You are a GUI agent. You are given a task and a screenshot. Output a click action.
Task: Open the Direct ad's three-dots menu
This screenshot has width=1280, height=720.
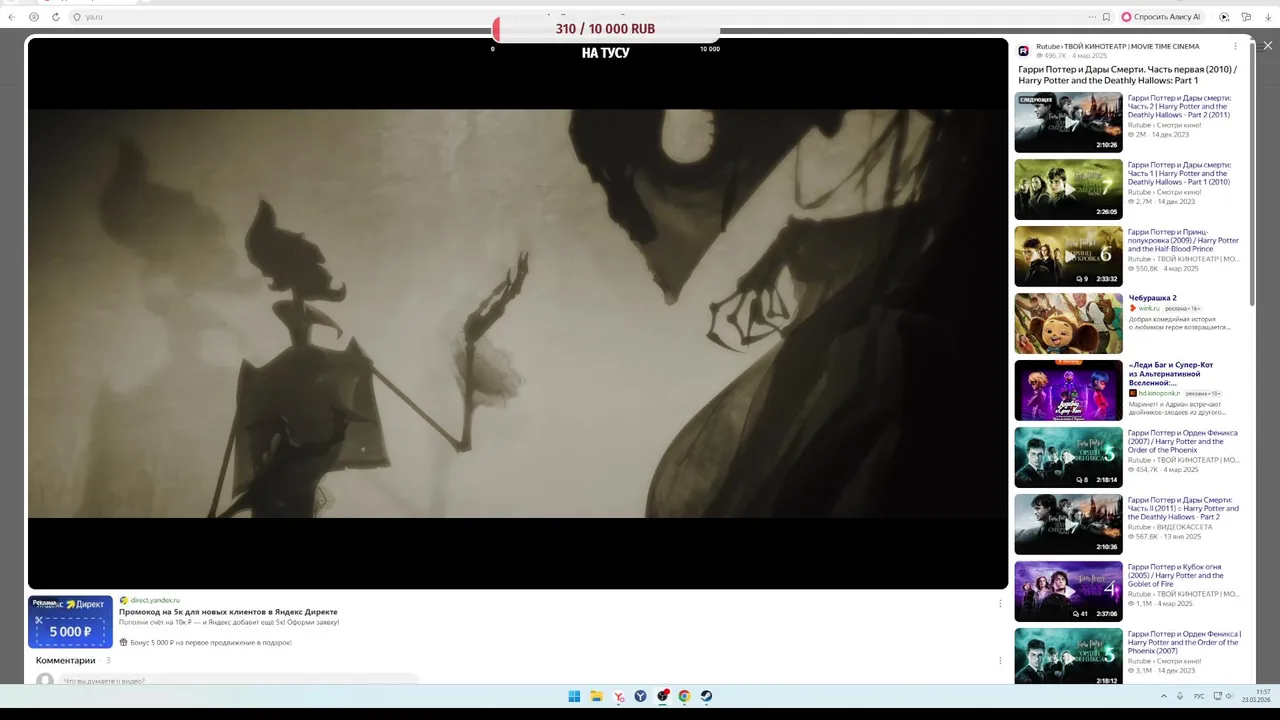(x=1000, y=603)
